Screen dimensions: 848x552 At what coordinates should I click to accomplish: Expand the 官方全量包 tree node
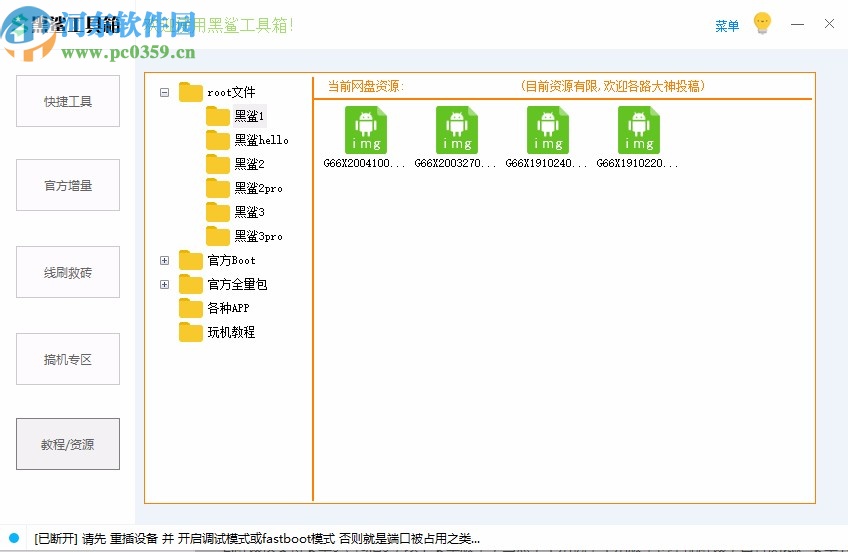164,284
